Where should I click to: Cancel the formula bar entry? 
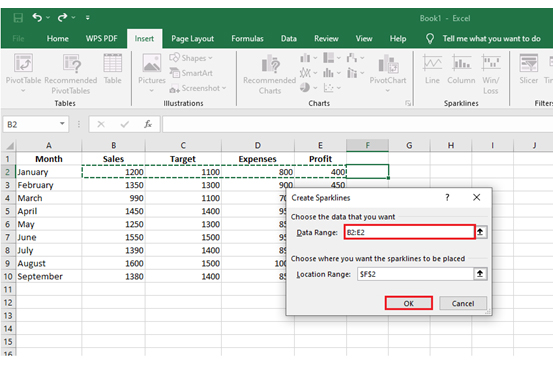pyautogui.click(x=101, y=124)
